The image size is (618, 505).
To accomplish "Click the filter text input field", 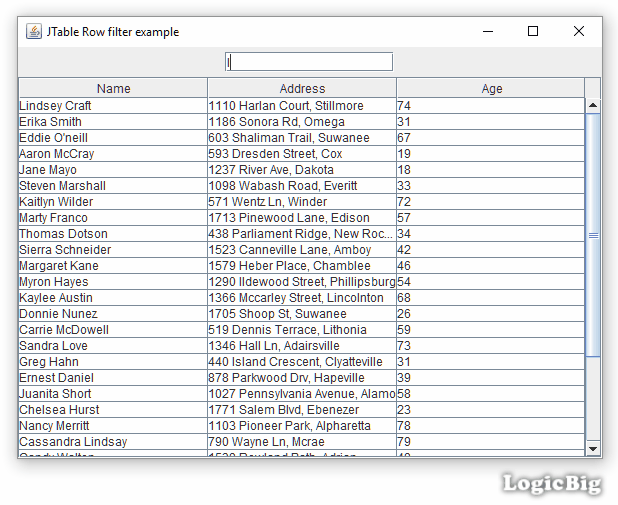I will (309, 62).
